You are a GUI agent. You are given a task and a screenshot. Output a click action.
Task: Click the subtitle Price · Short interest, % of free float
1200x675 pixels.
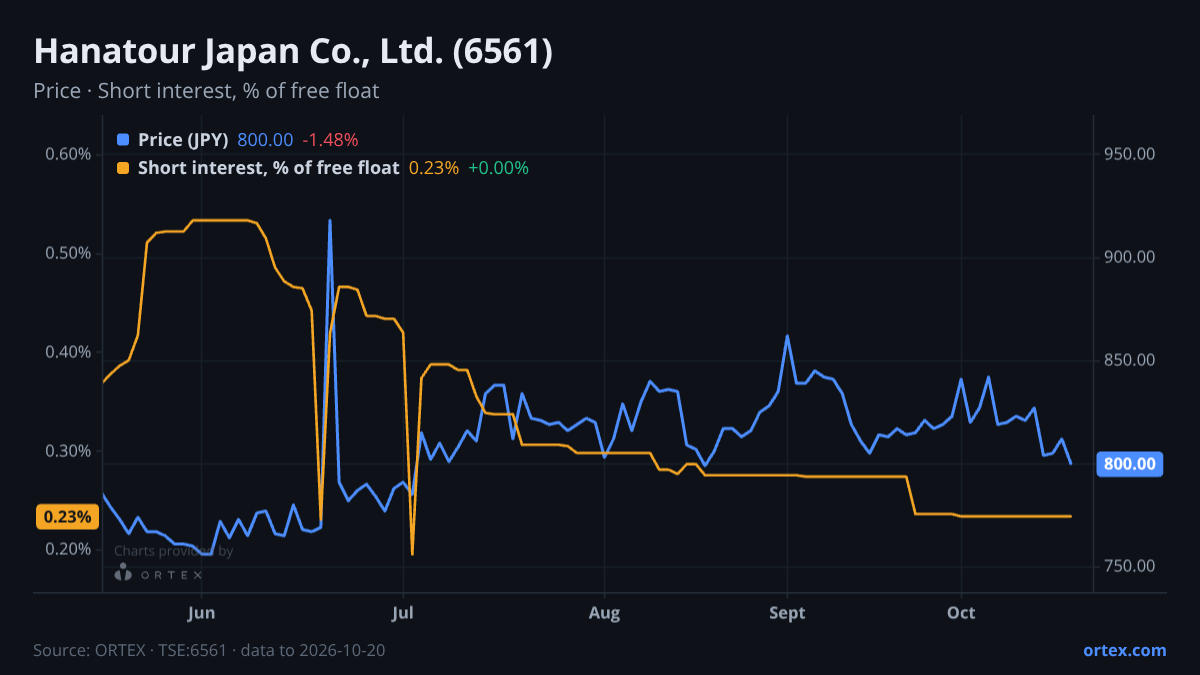(x=206, y=91)
